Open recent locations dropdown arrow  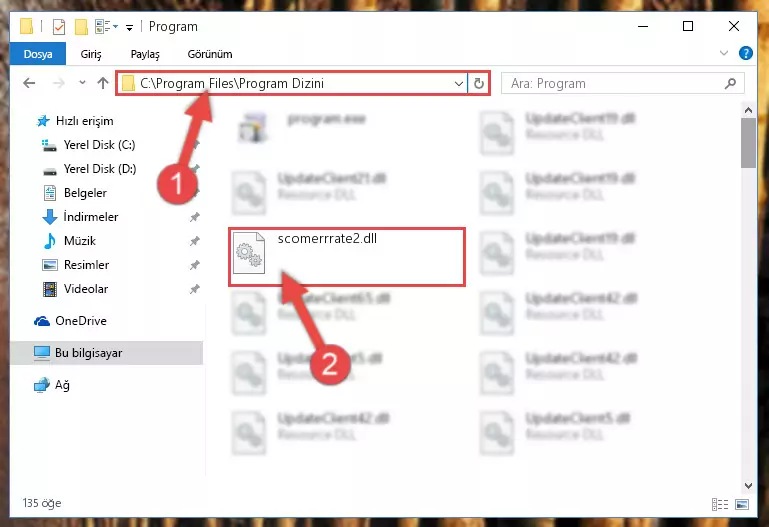pyautogui.click(x=82, y=83)
